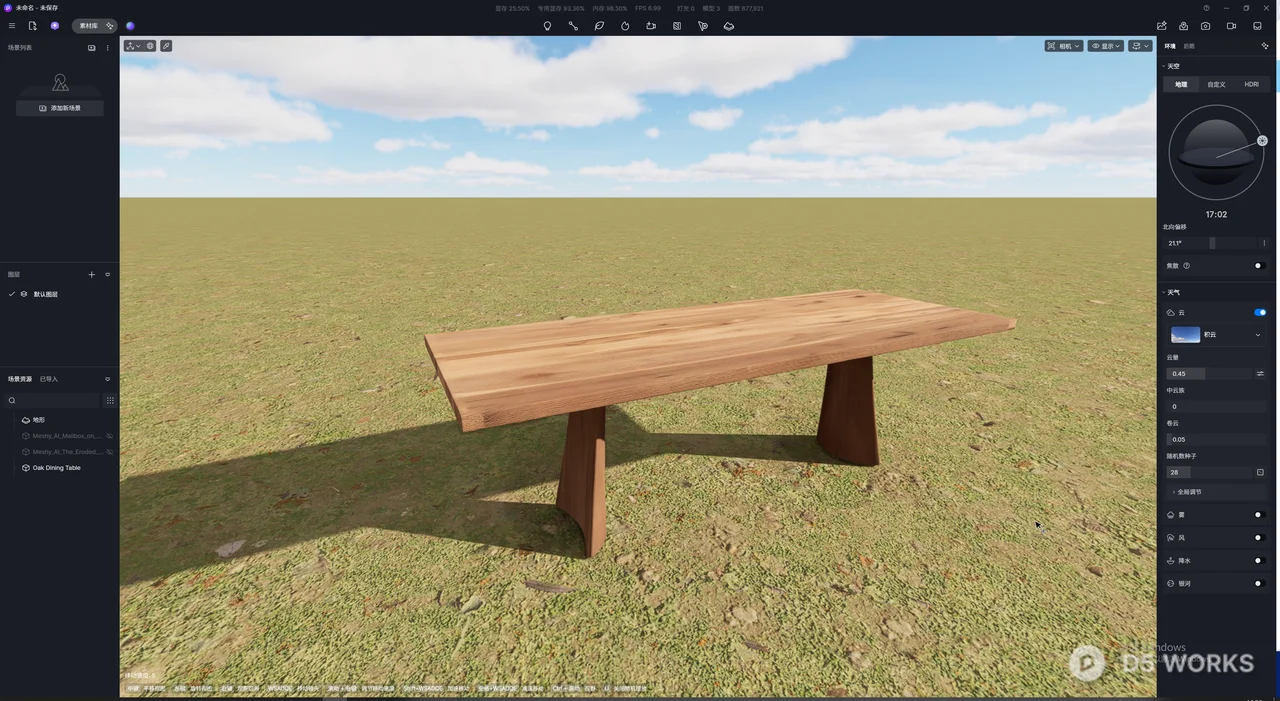1280x701 pixels.
Task: Toggle visibility of Meshy_AI_Mailbox item
Action: (110, 436)
